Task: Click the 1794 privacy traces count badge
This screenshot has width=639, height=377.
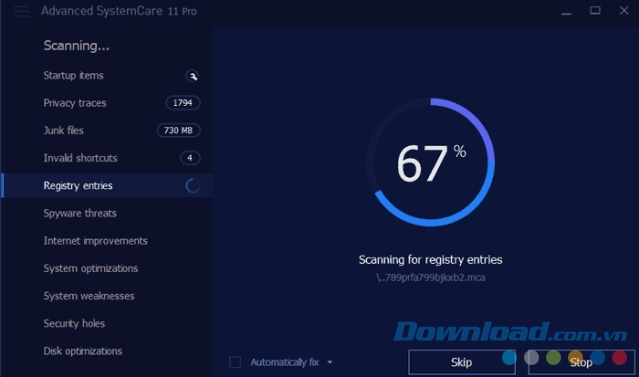Action: point(183,103)
